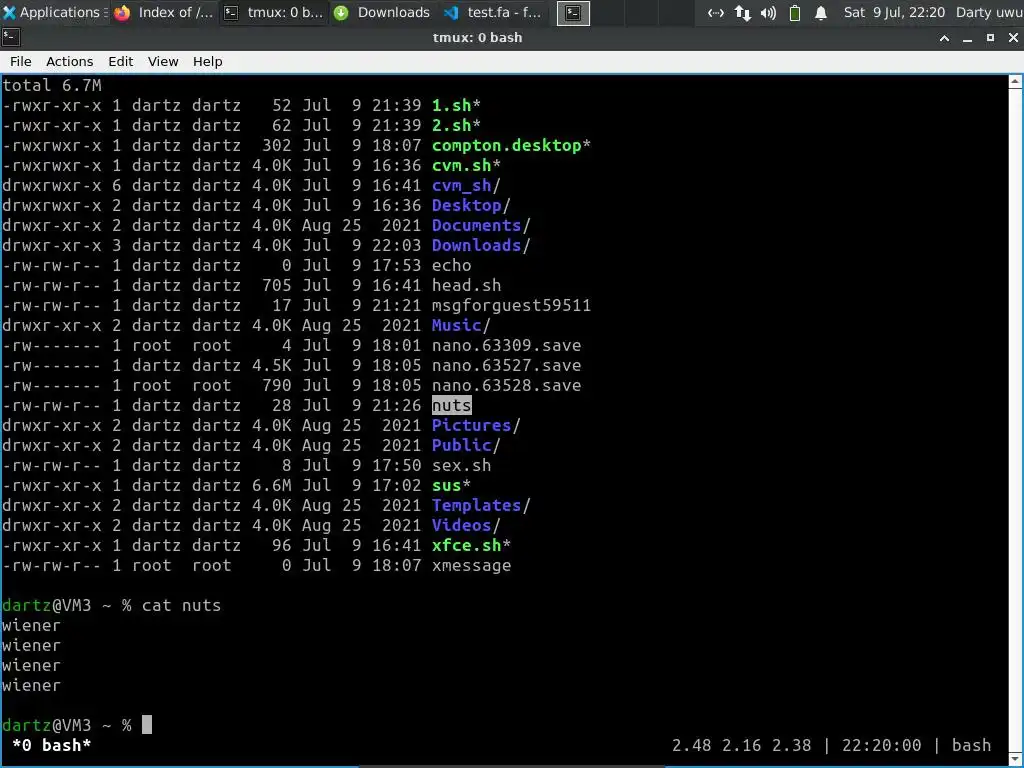Minimize the tmux terminal window

tap(967, 38)
